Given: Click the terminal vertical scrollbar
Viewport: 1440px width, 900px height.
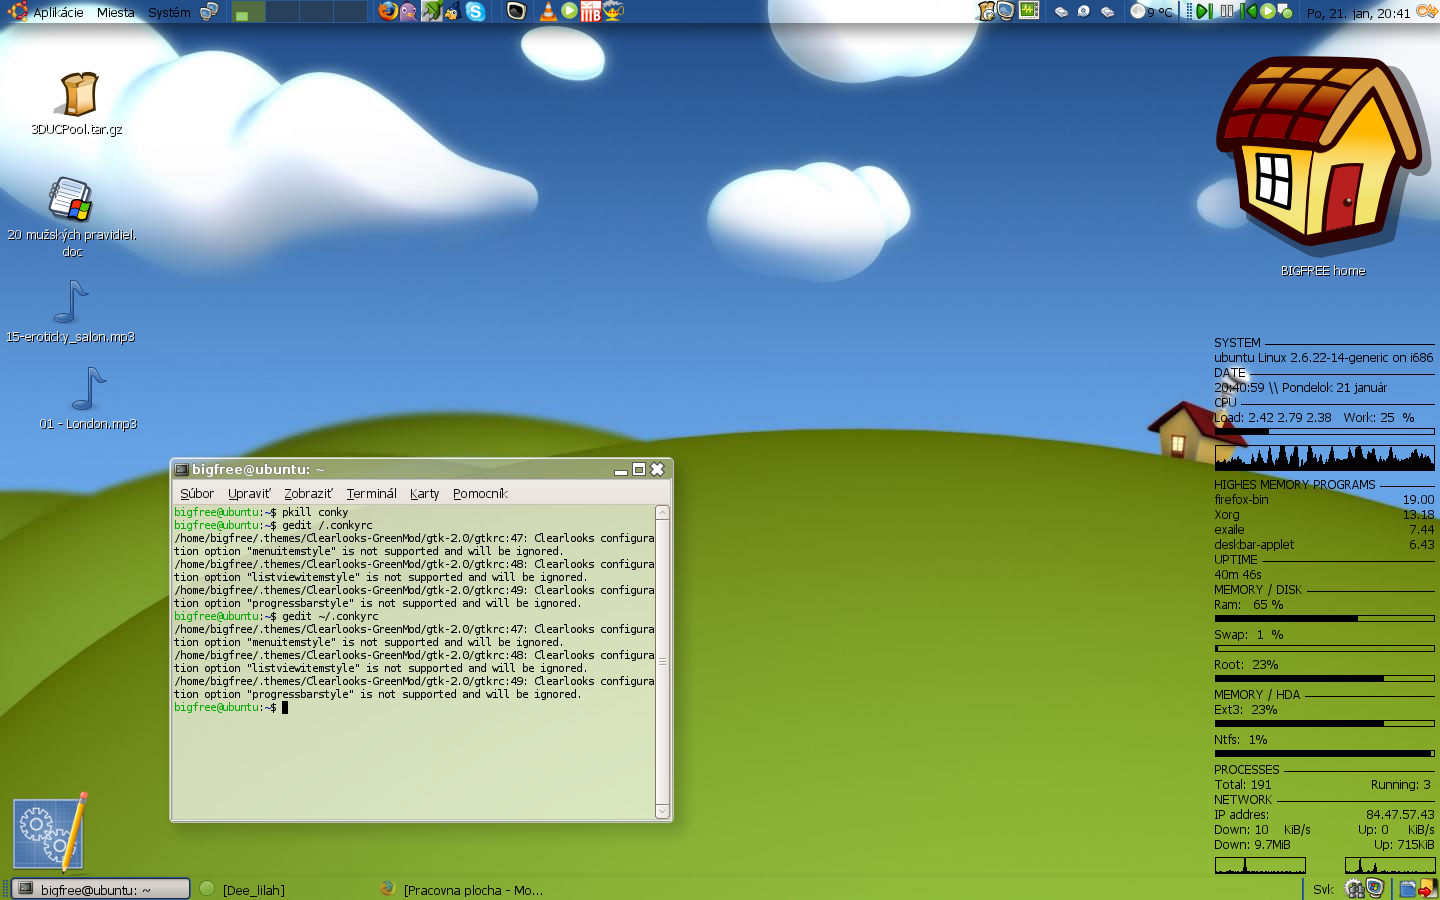Looking at the screenshot, I should [662, 661].
